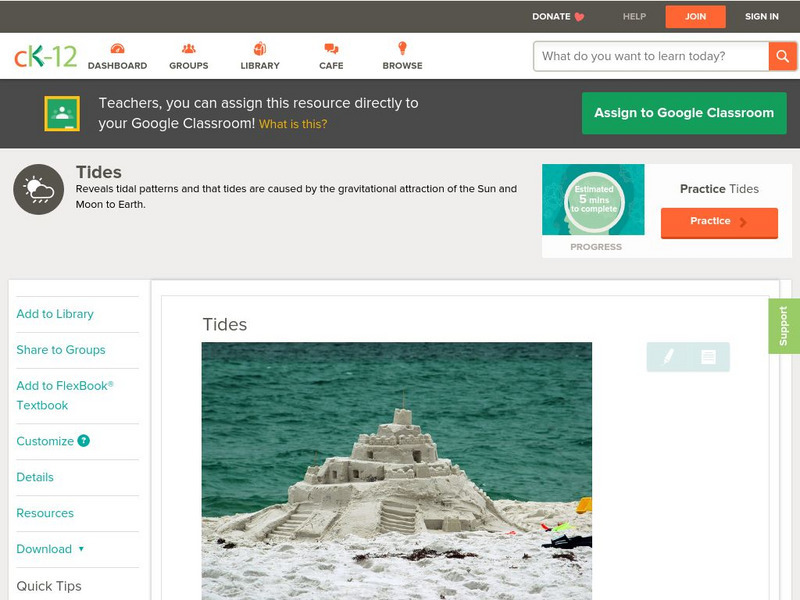Click the CK-12 logo
The image size is (800, 600).
click(x=45, y=56)
